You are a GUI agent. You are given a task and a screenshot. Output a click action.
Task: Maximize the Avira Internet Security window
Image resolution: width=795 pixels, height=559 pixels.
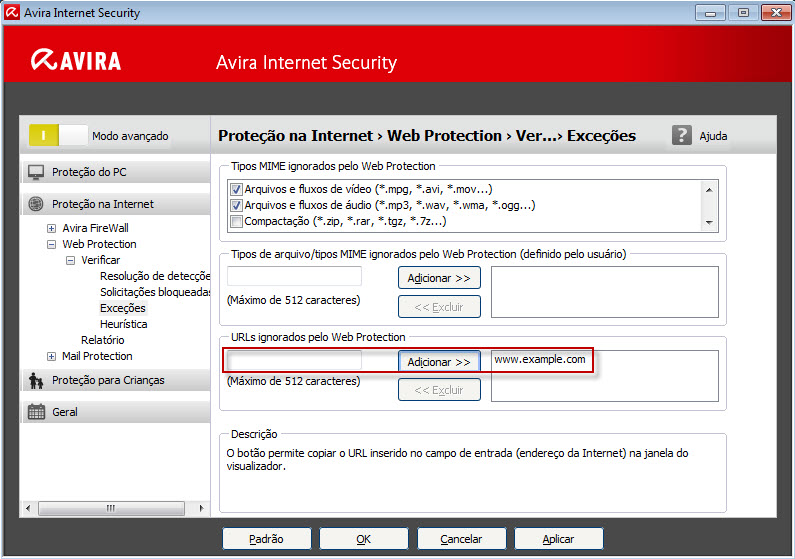point(743,12)
